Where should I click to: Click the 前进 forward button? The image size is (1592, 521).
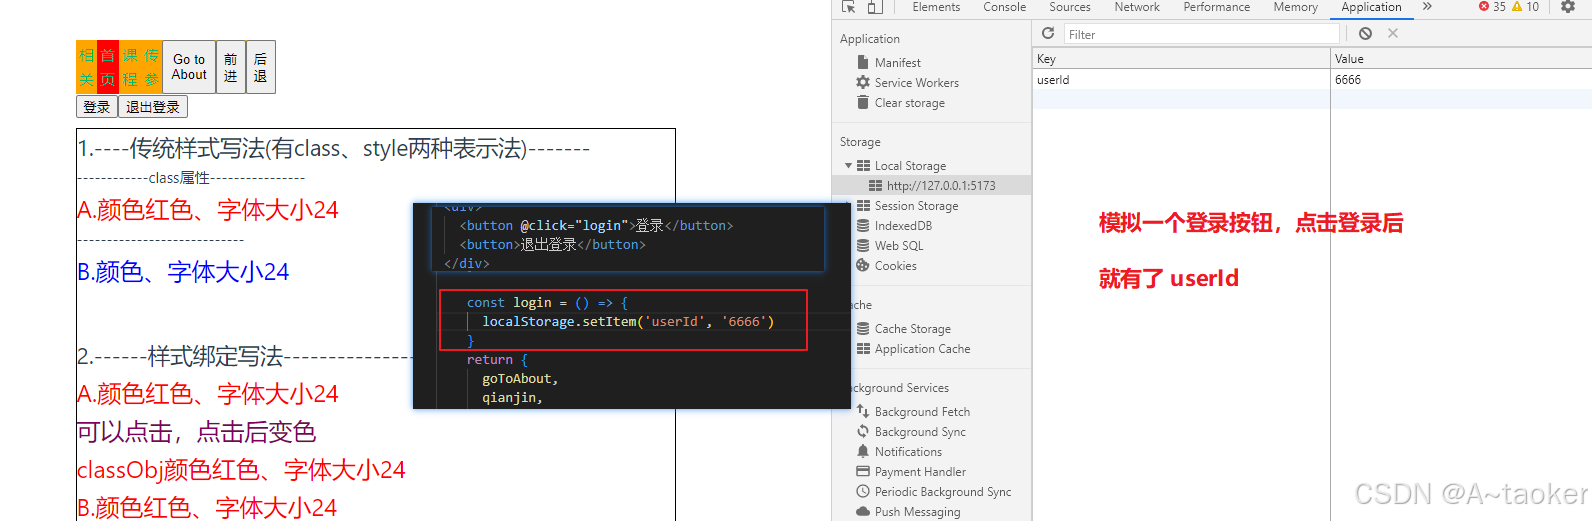tap(231, 67)
